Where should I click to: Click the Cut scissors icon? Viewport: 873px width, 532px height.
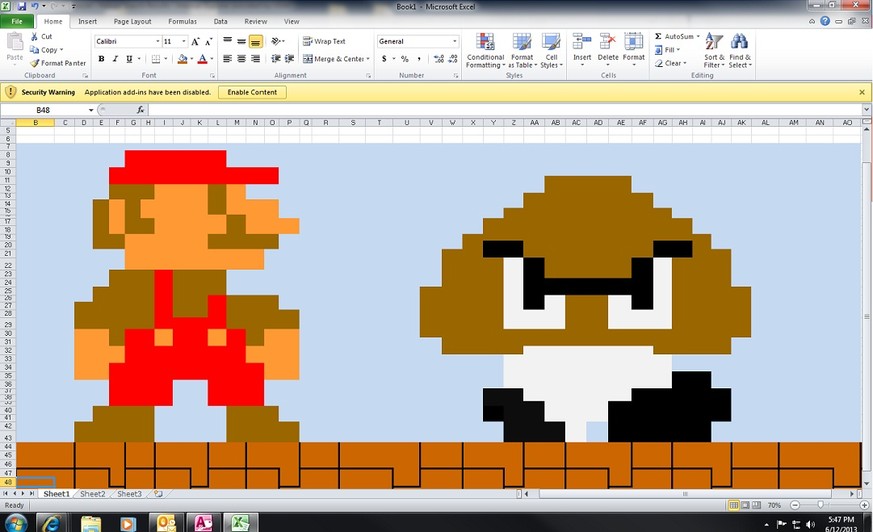coord(35,36)
